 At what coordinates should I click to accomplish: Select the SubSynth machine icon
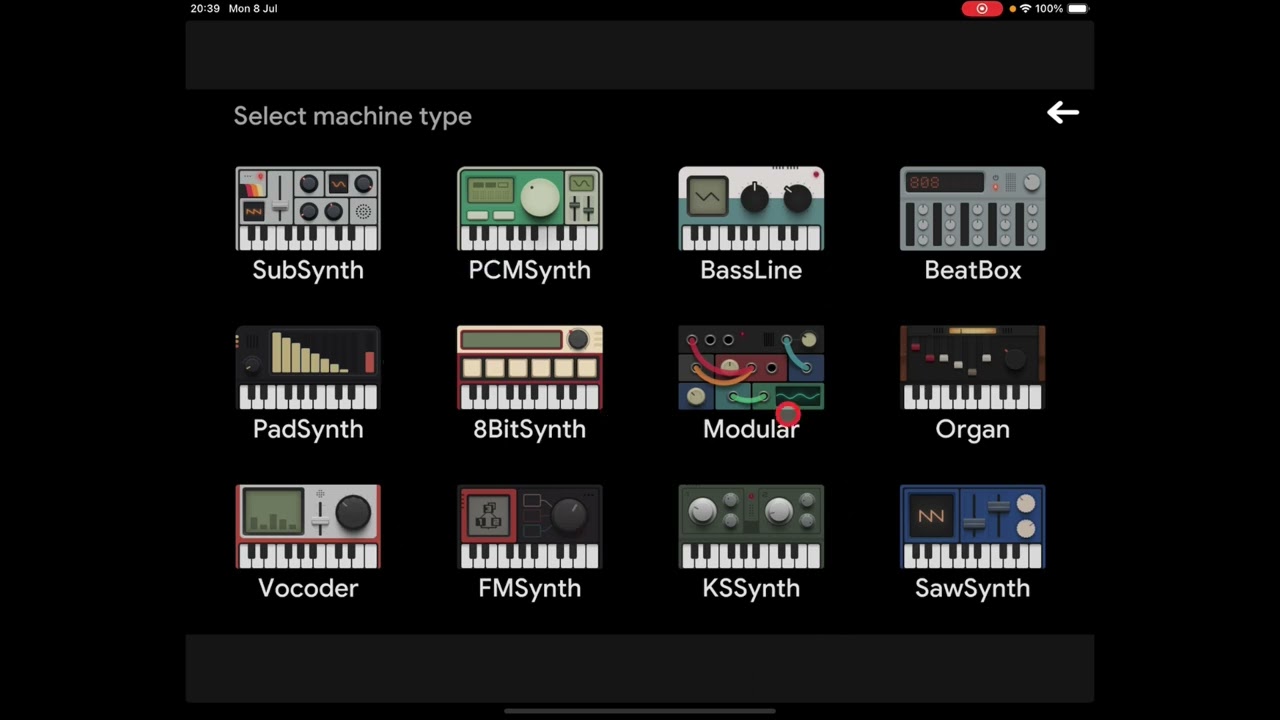[x=308, y=209]
